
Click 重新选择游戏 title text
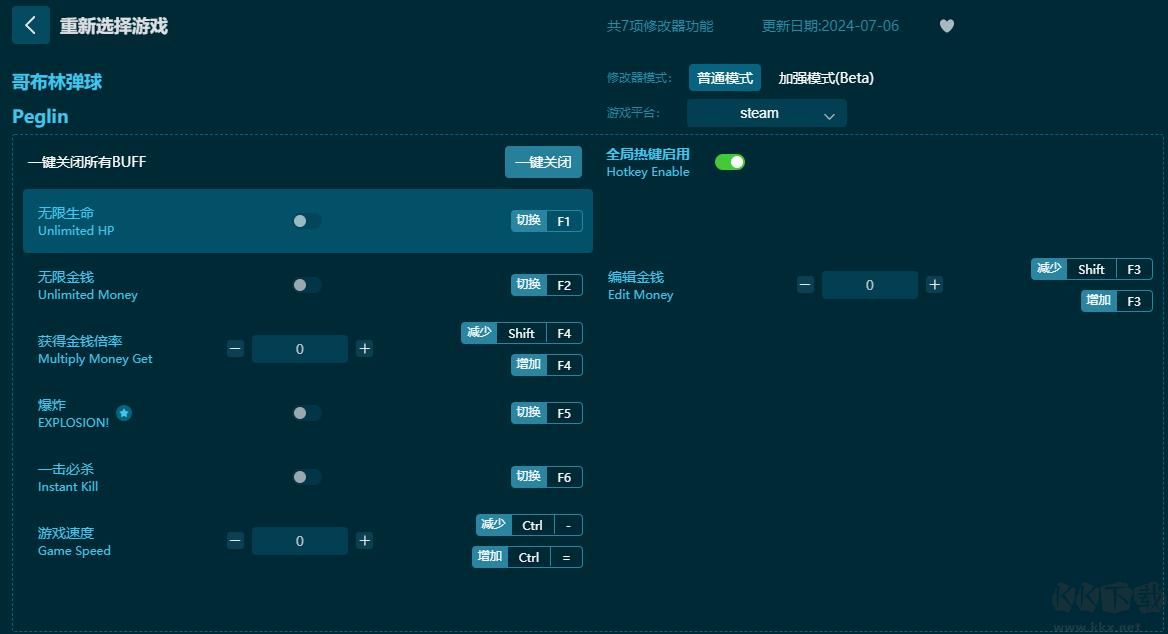pos(114,26)
